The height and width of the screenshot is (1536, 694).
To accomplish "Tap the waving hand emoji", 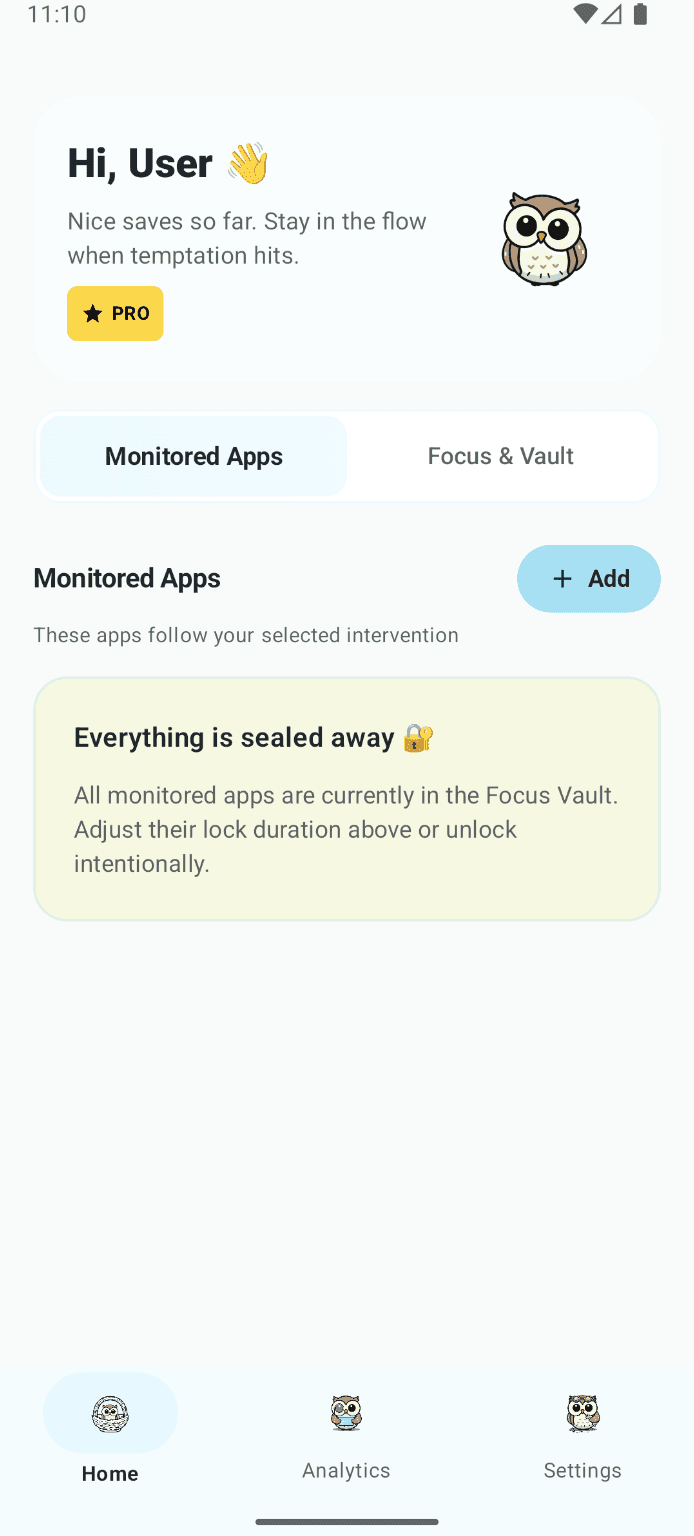I will click(248, 164).
